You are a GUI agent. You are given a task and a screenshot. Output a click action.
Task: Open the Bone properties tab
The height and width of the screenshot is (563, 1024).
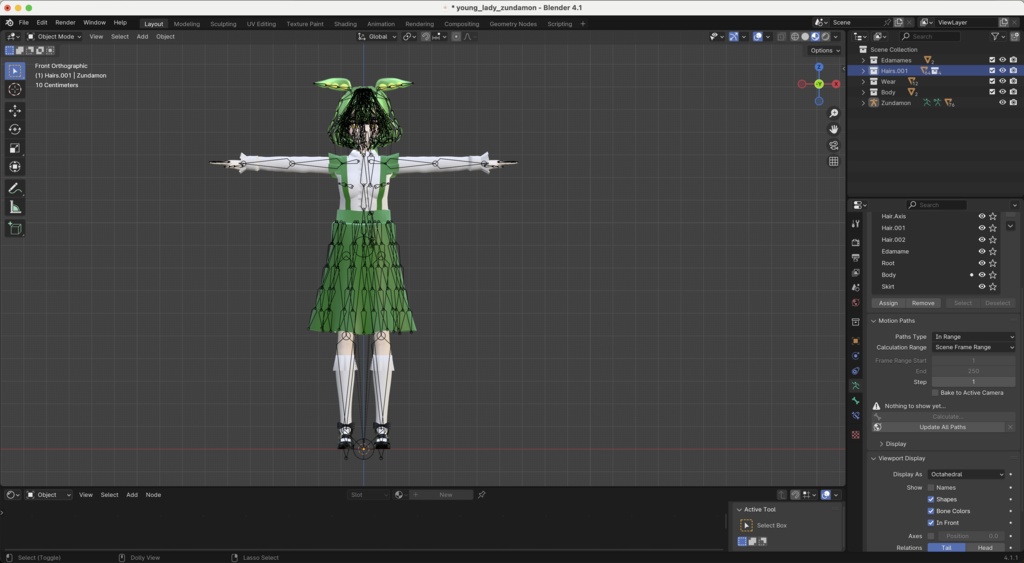(x=856, y=400)
